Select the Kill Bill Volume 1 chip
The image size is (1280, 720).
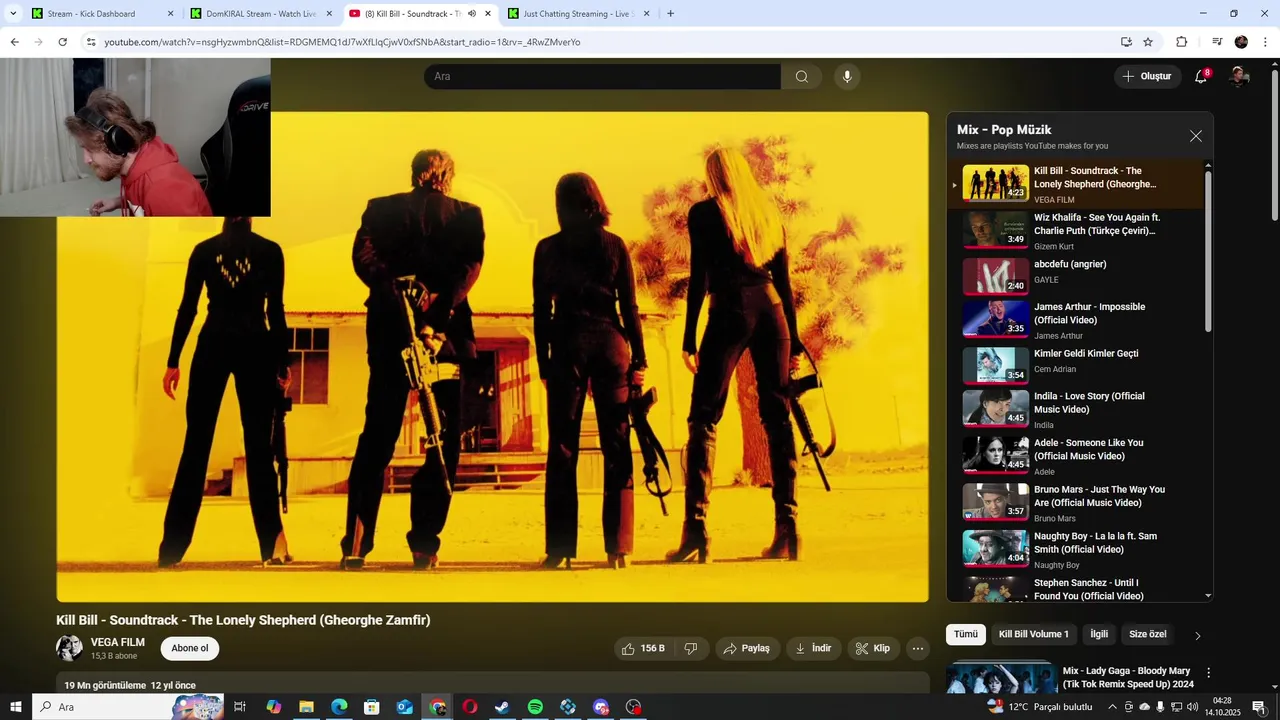tap(1033, 634)
